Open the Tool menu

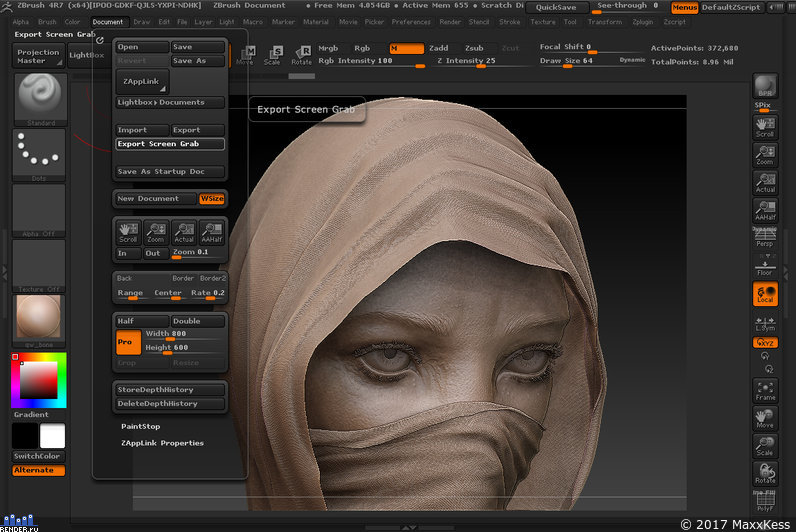coord(570,22)
